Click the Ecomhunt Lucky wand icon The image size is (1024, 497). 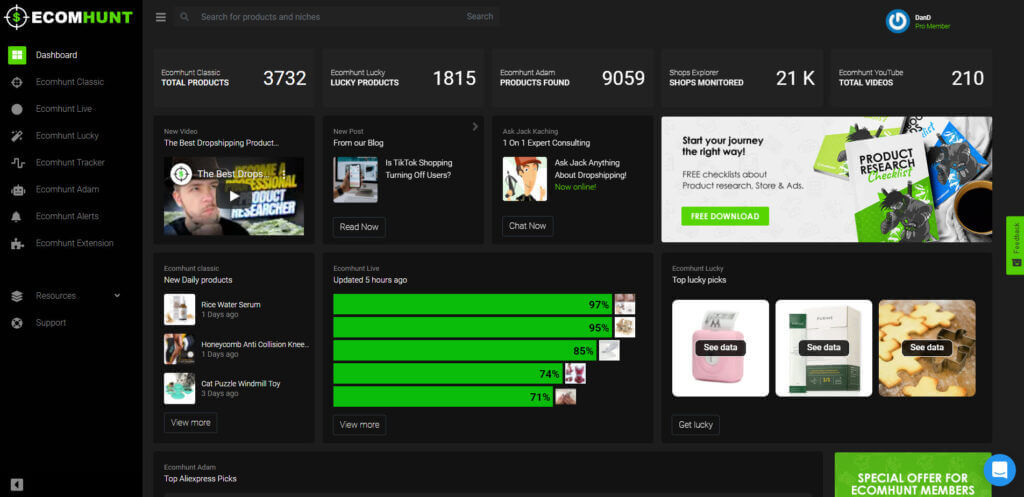coord(17,136)
